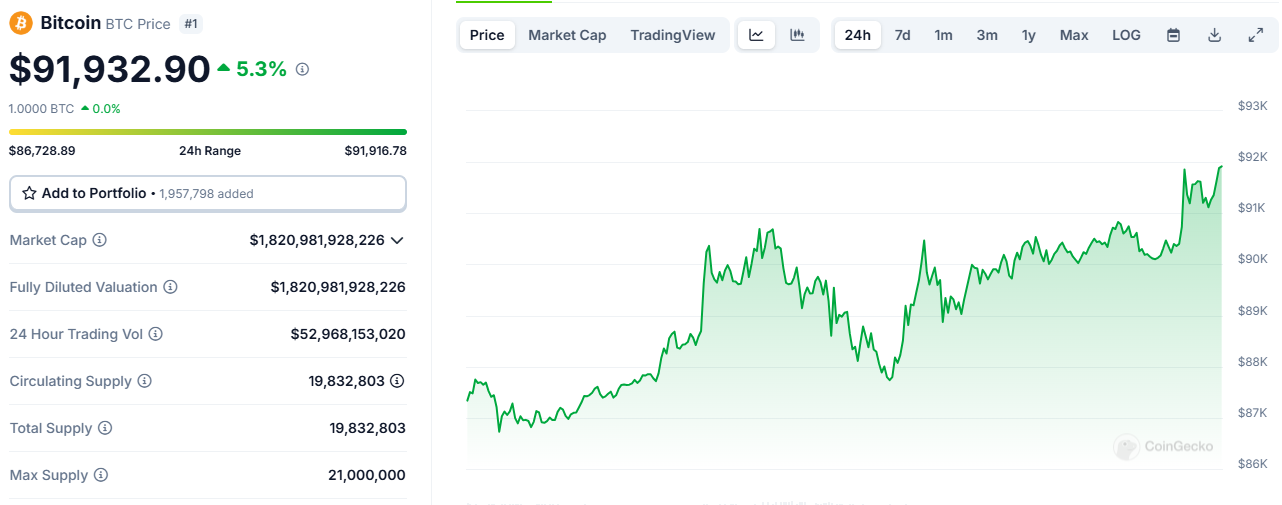Click info icon next to Market Cap
The height and width of the screenshot is (505, 1282).
100,240
